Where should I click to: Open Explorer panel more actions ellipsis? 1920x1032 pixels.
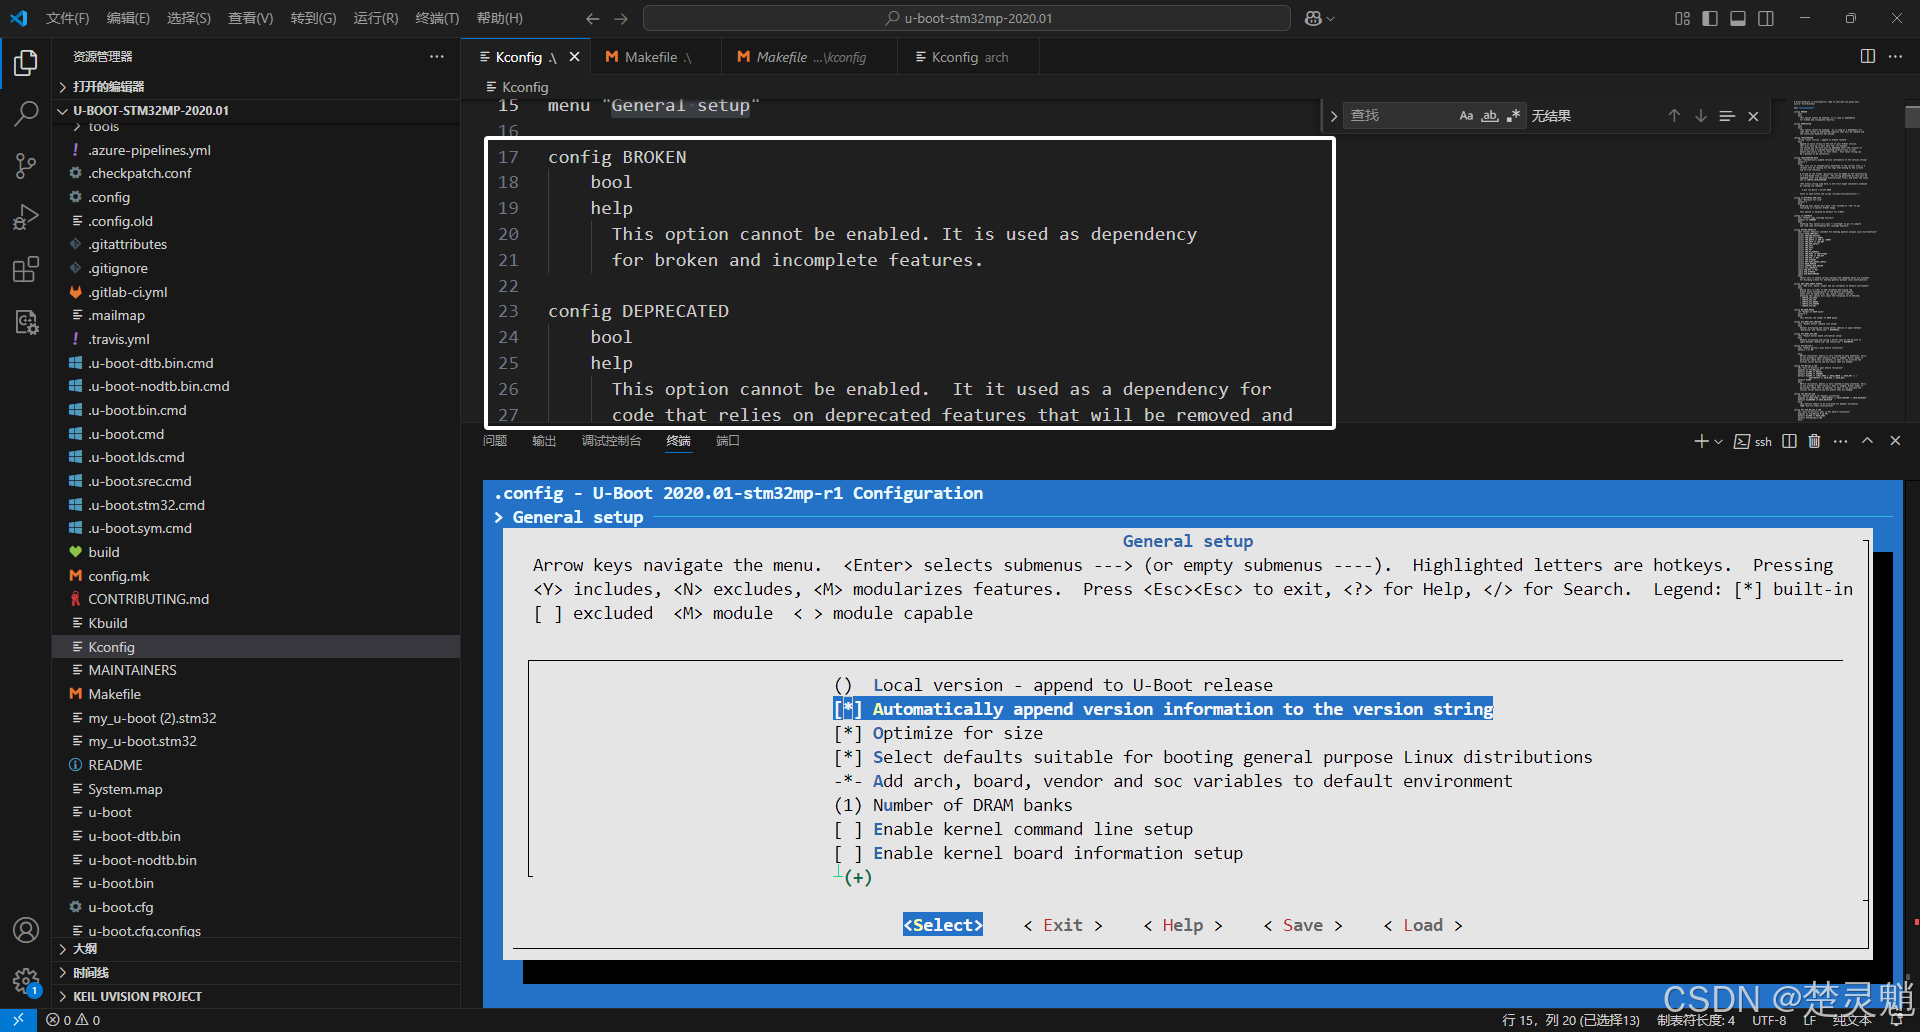click(437, 56)
